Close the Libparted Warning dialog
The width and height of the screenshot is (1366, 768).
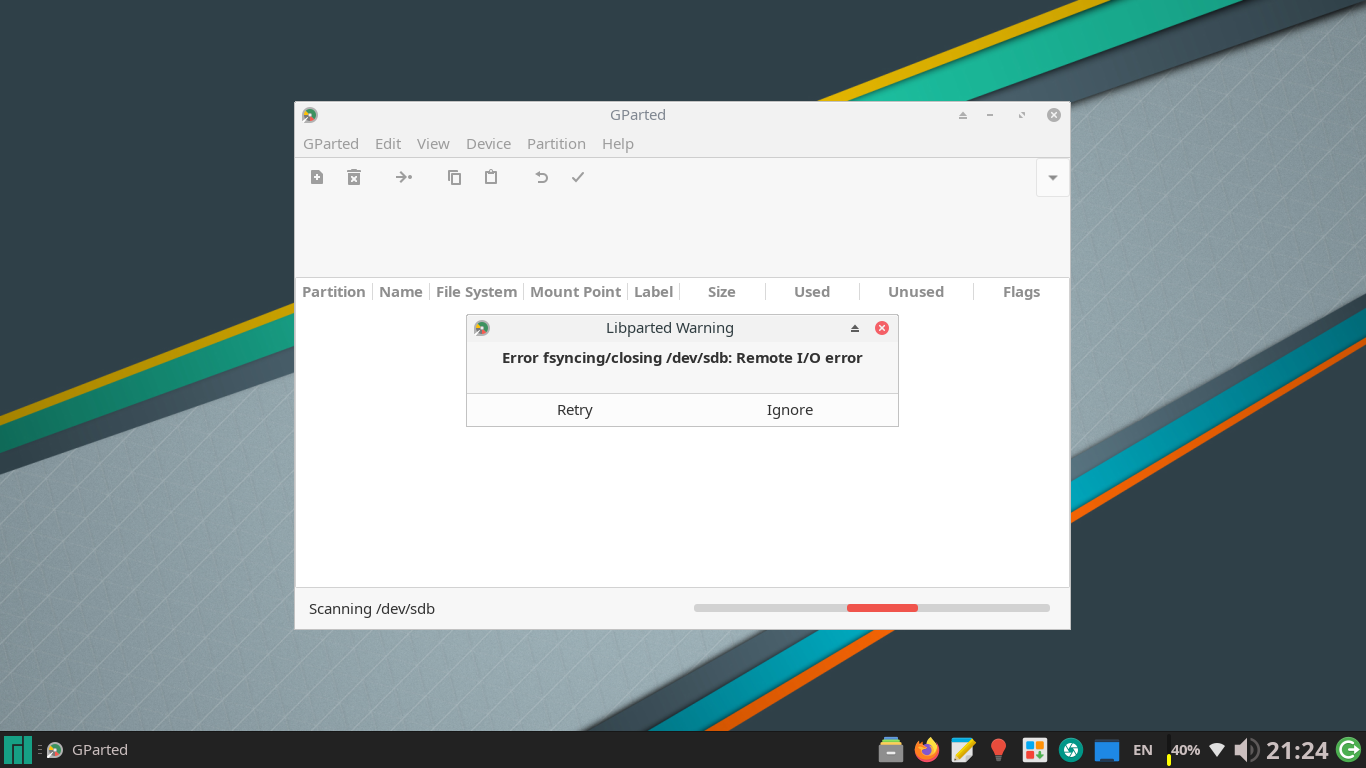click(x=882, y=328)
